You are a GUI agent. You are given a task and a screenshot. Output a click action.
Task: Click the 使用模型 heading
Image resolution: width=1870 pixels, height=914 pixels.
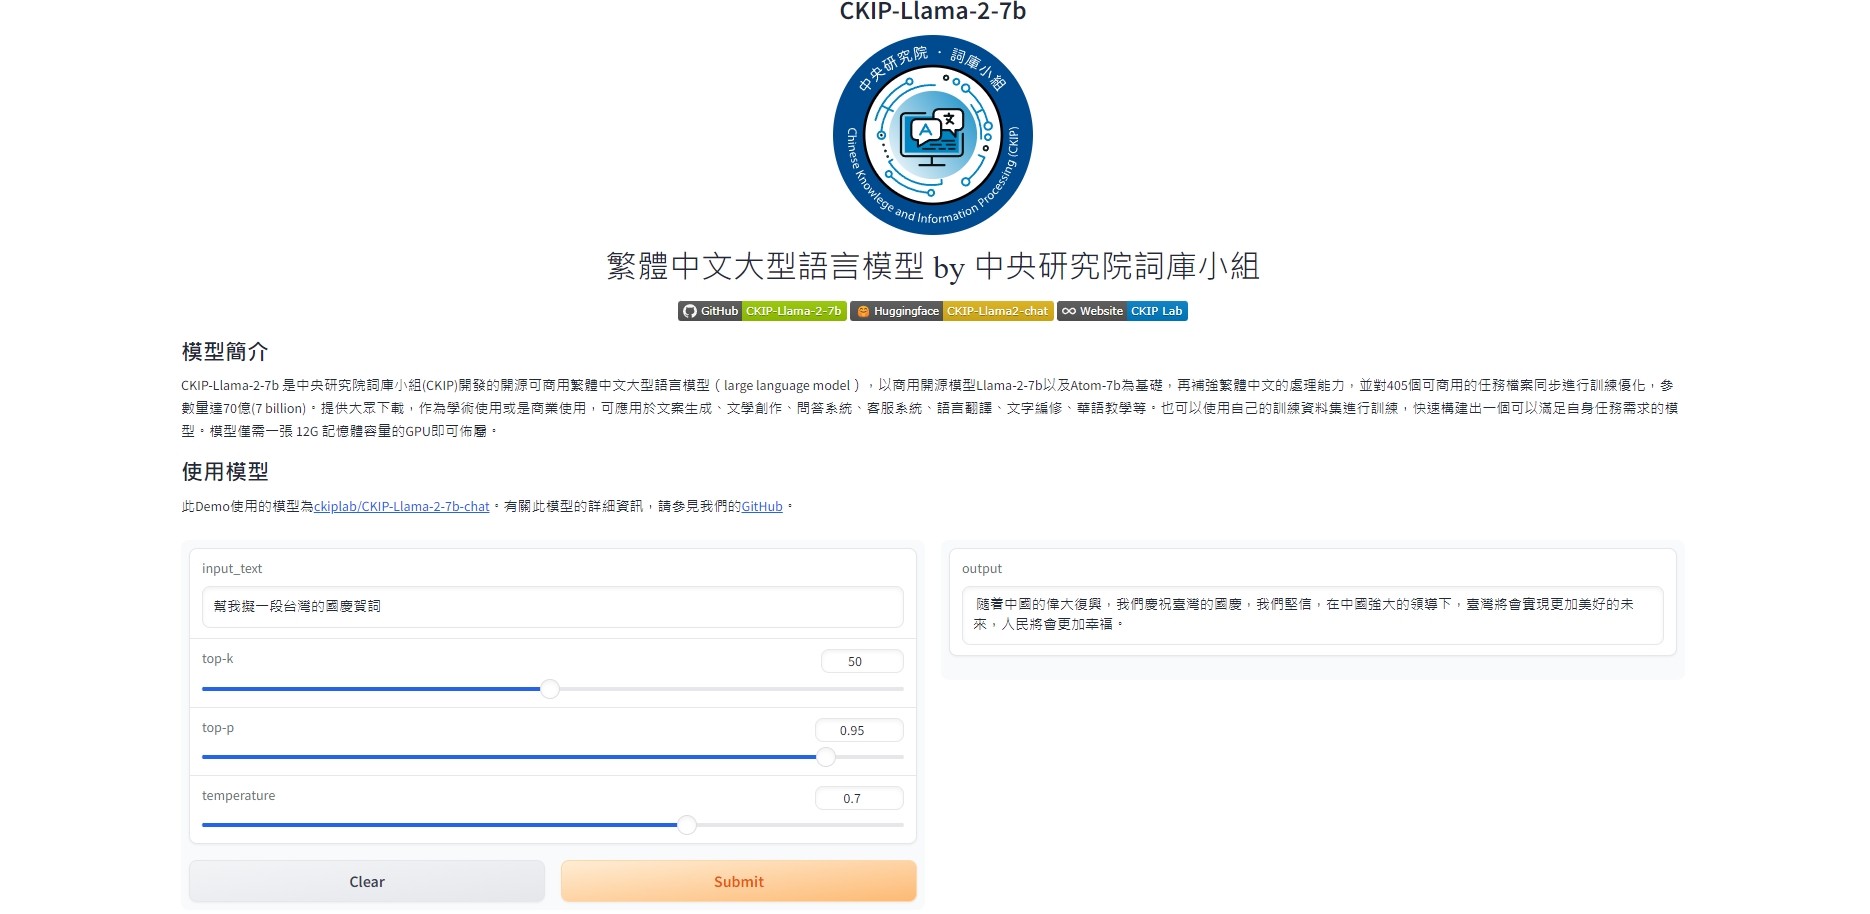tap(225, 472)
